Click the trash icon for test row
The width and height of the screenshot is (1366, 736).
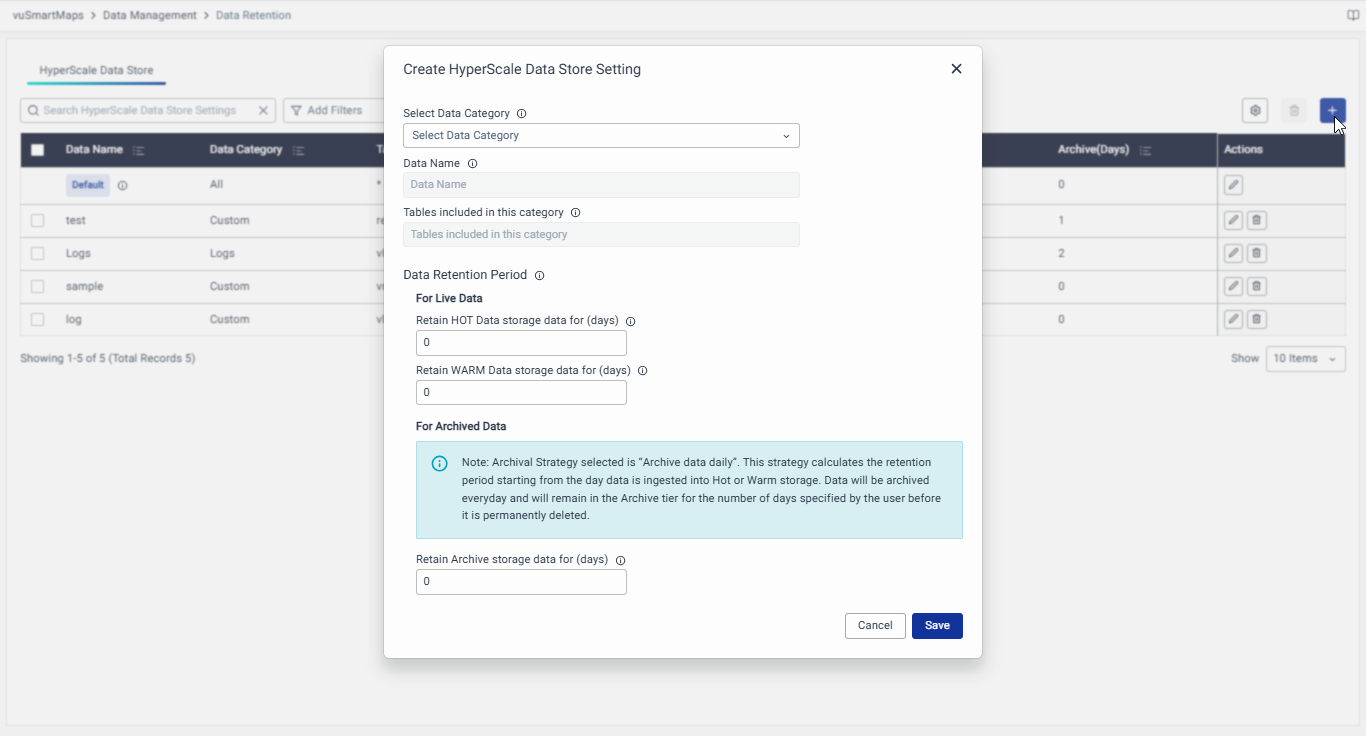(x=1257, y=220)
